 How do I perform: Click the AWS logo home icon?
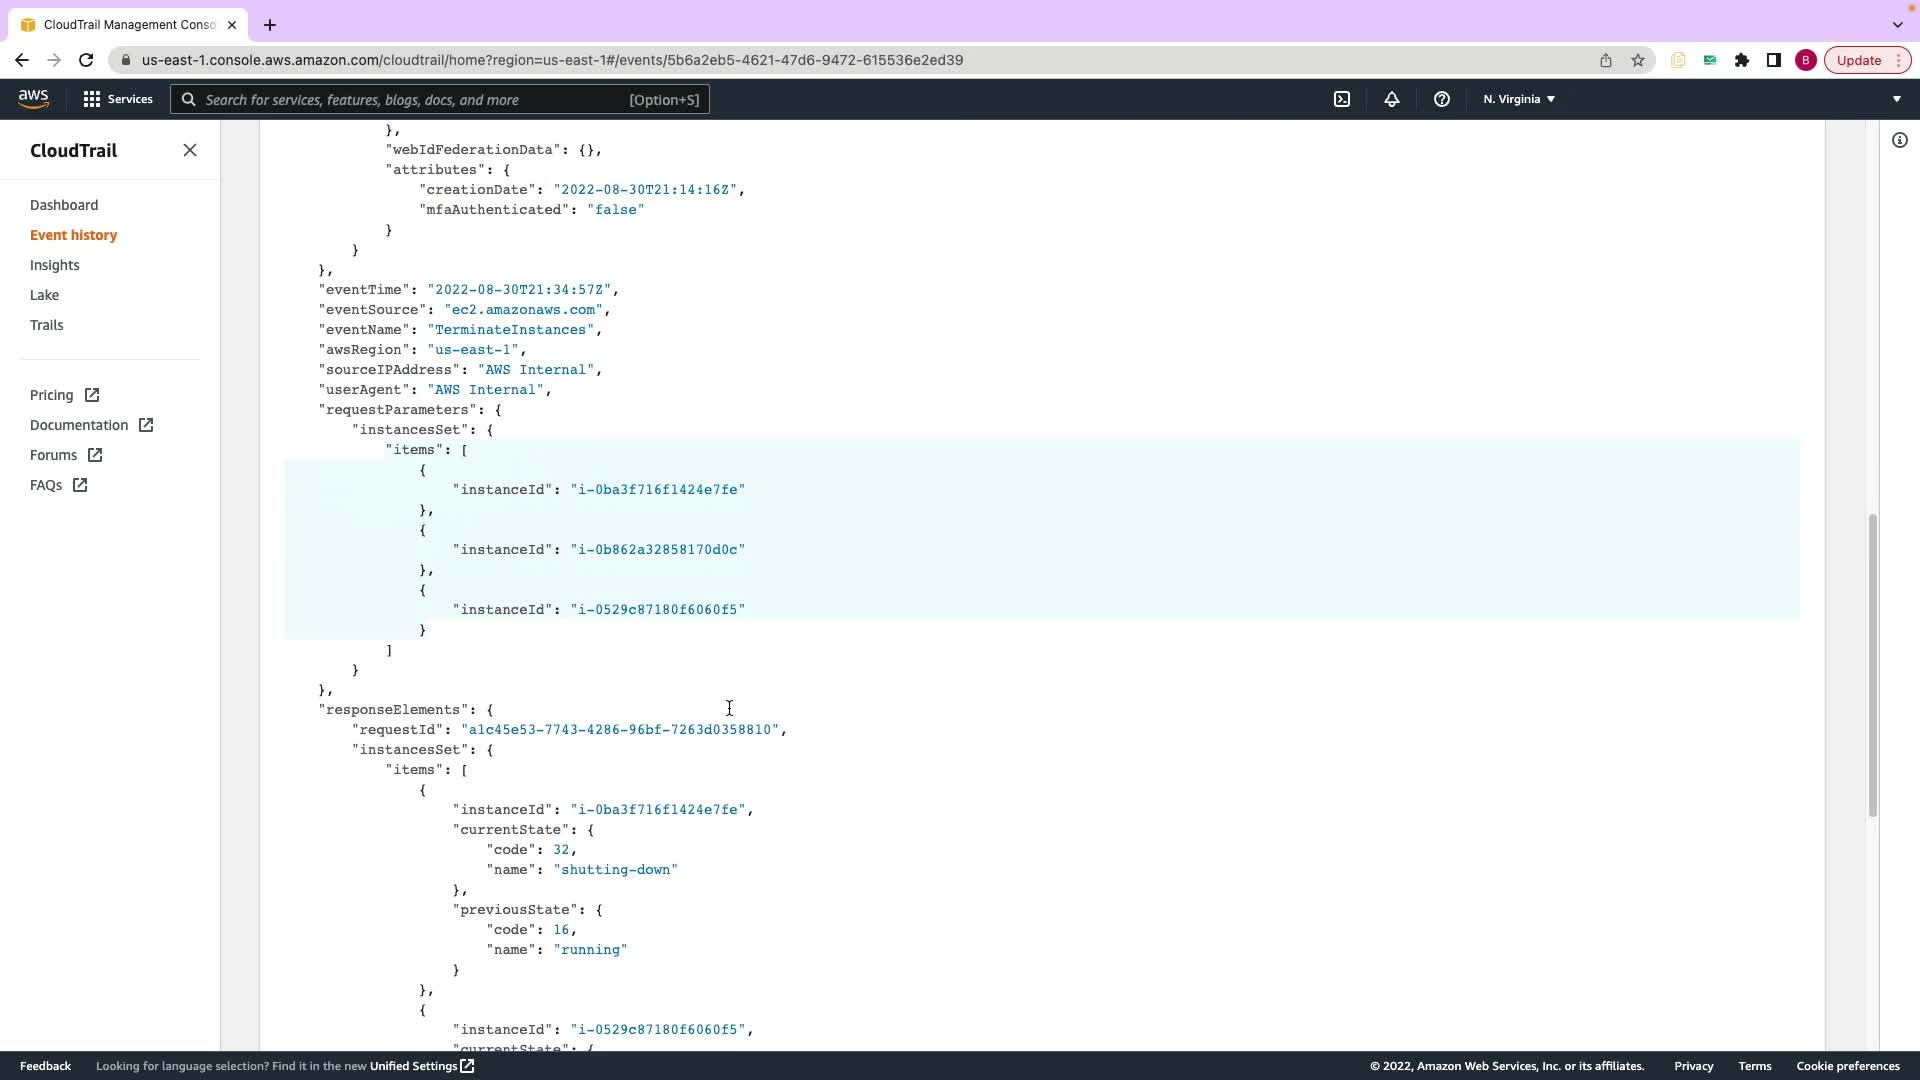click(33, 98)
